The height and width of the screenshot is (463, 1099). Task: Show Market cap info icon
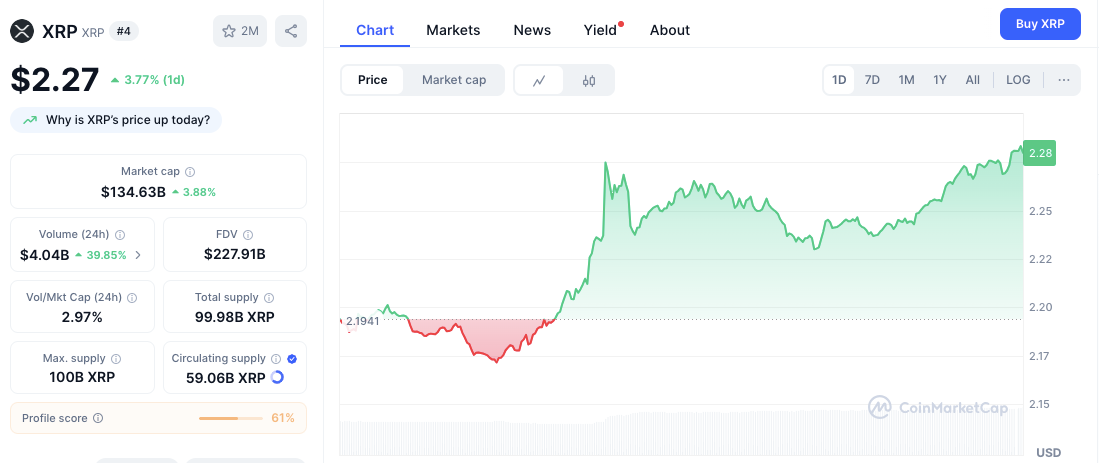tap(190, 172)
